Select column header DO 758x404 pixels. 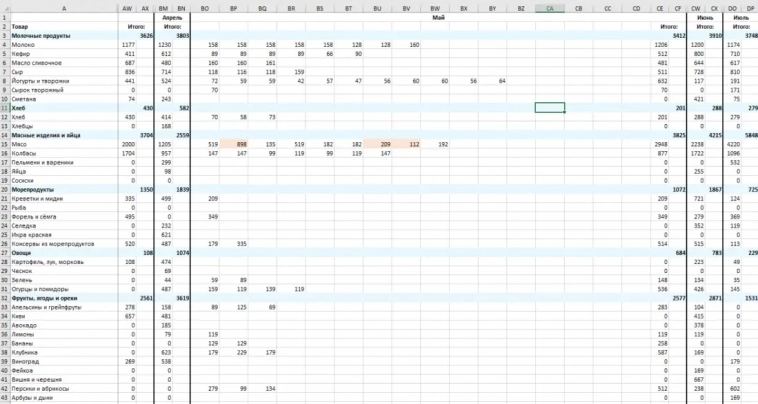[732, 9]
